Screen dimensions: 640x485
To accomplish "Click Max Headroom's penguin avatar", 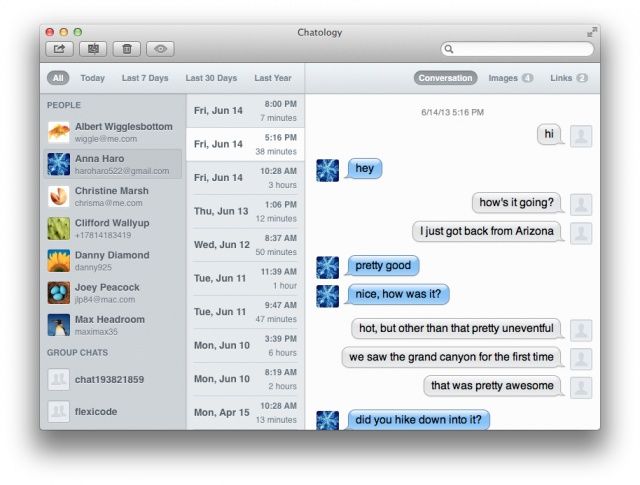I will pyautogui.click(x=58, y=325).
